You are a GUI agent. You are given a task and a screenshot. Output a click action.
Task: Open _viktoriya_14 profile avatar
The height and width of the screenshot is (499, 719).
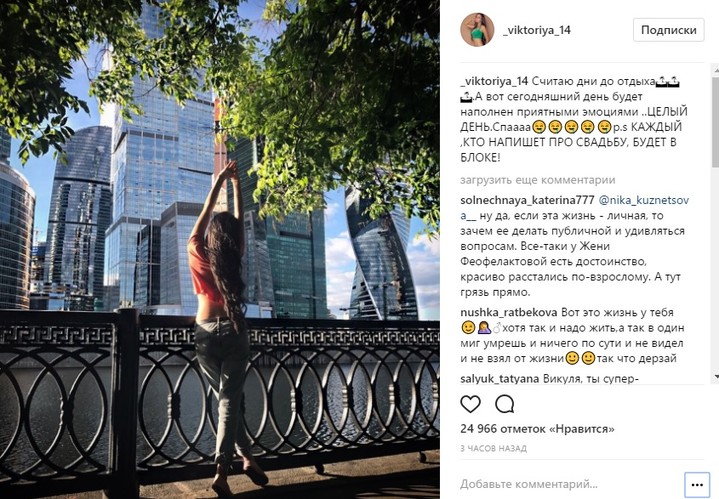click(477, 30)
